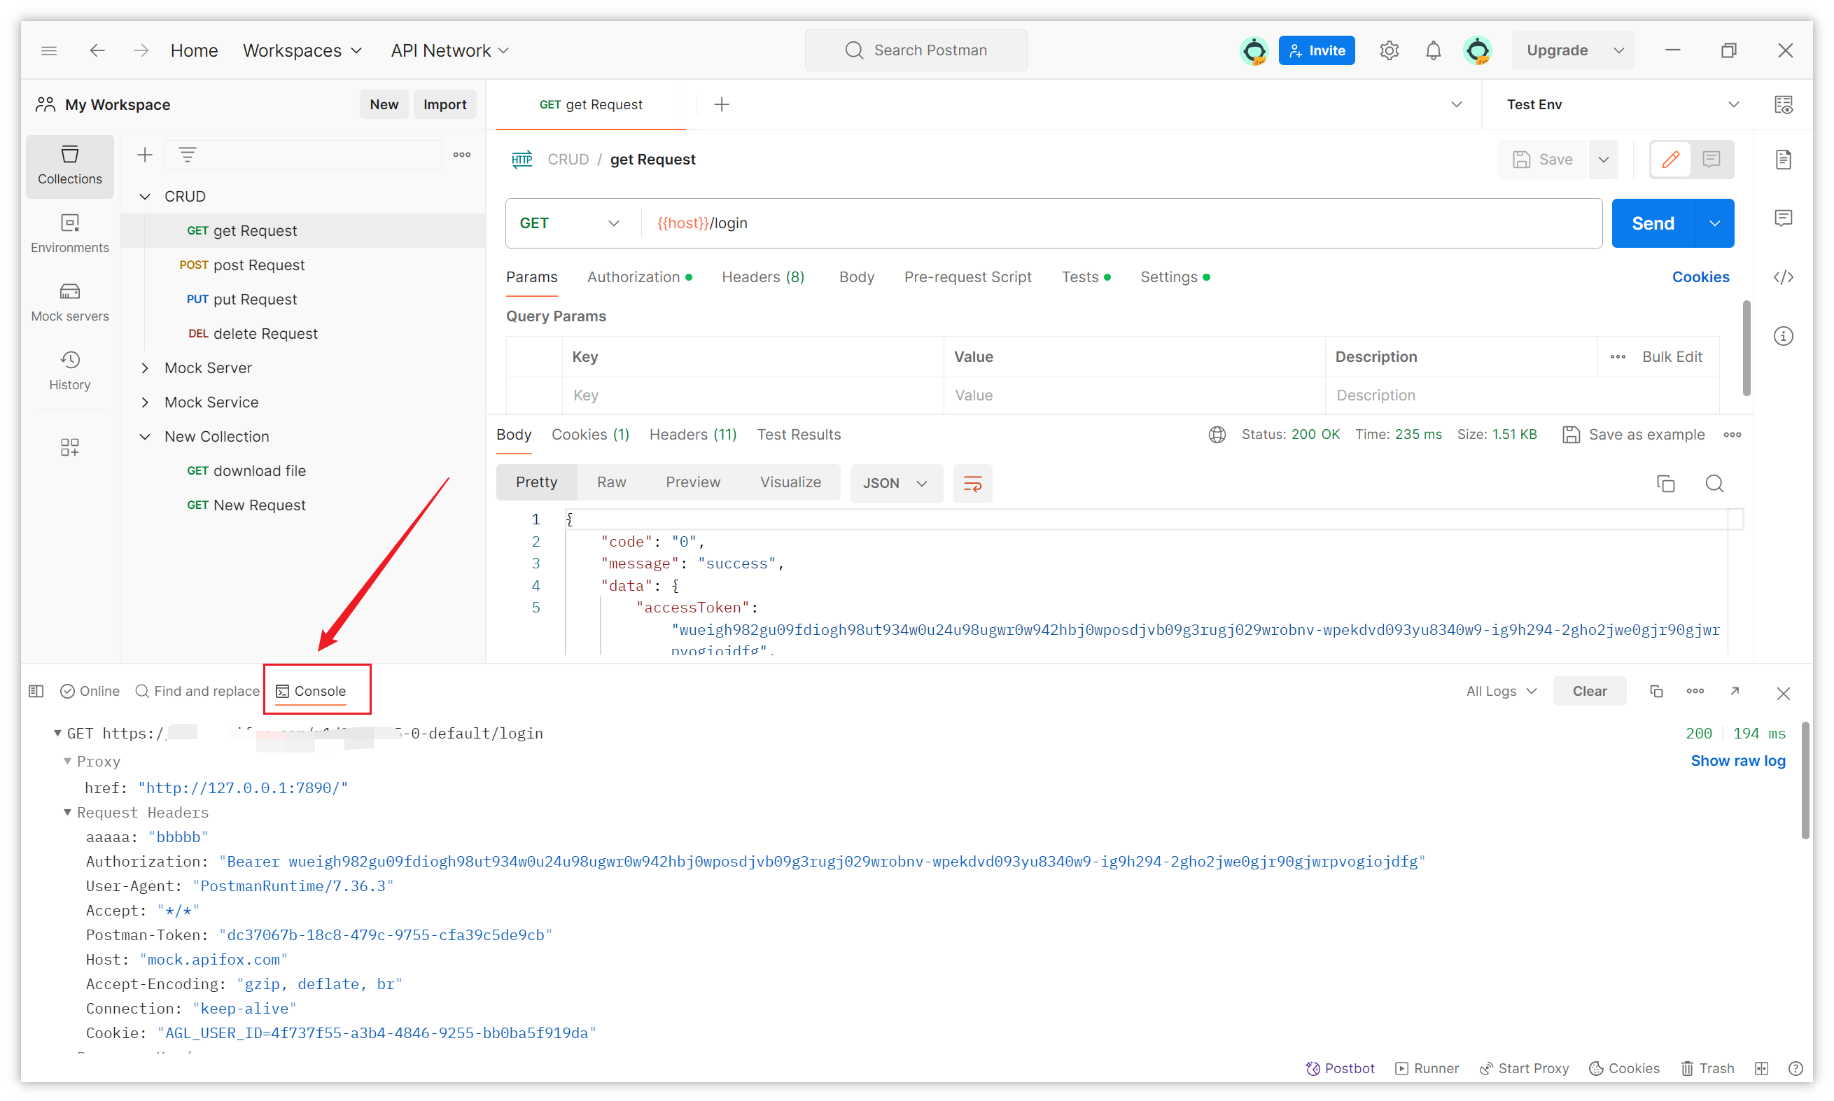Open the Environments panel
The width and height of the screenshot is (1834, 1101).
(x=69, y=232)
